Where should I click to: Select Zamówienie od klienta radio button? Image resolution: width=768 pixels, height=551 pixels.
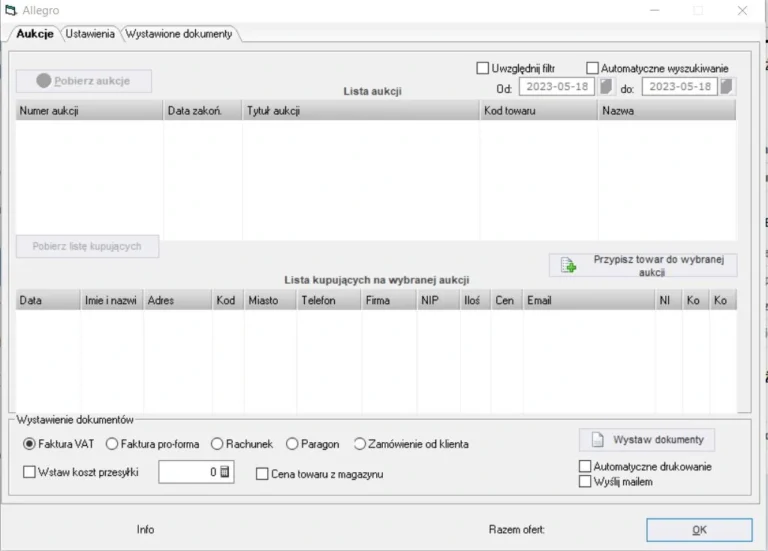point(360,444)
